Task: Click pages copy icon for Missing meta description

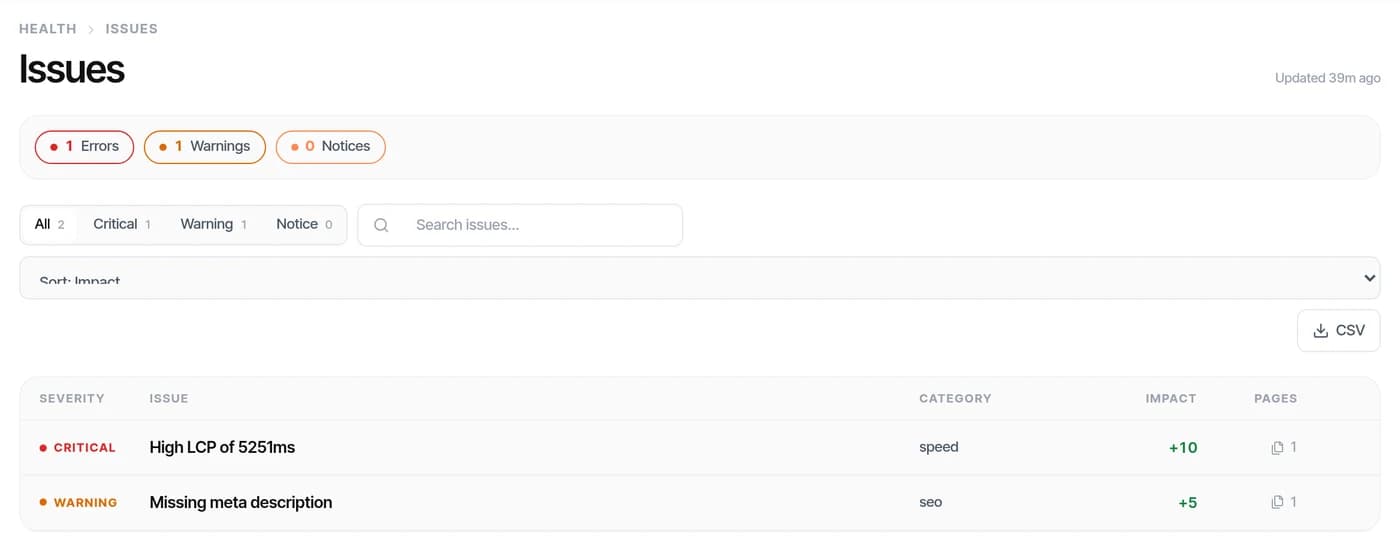Action: tap(1277, 502)
